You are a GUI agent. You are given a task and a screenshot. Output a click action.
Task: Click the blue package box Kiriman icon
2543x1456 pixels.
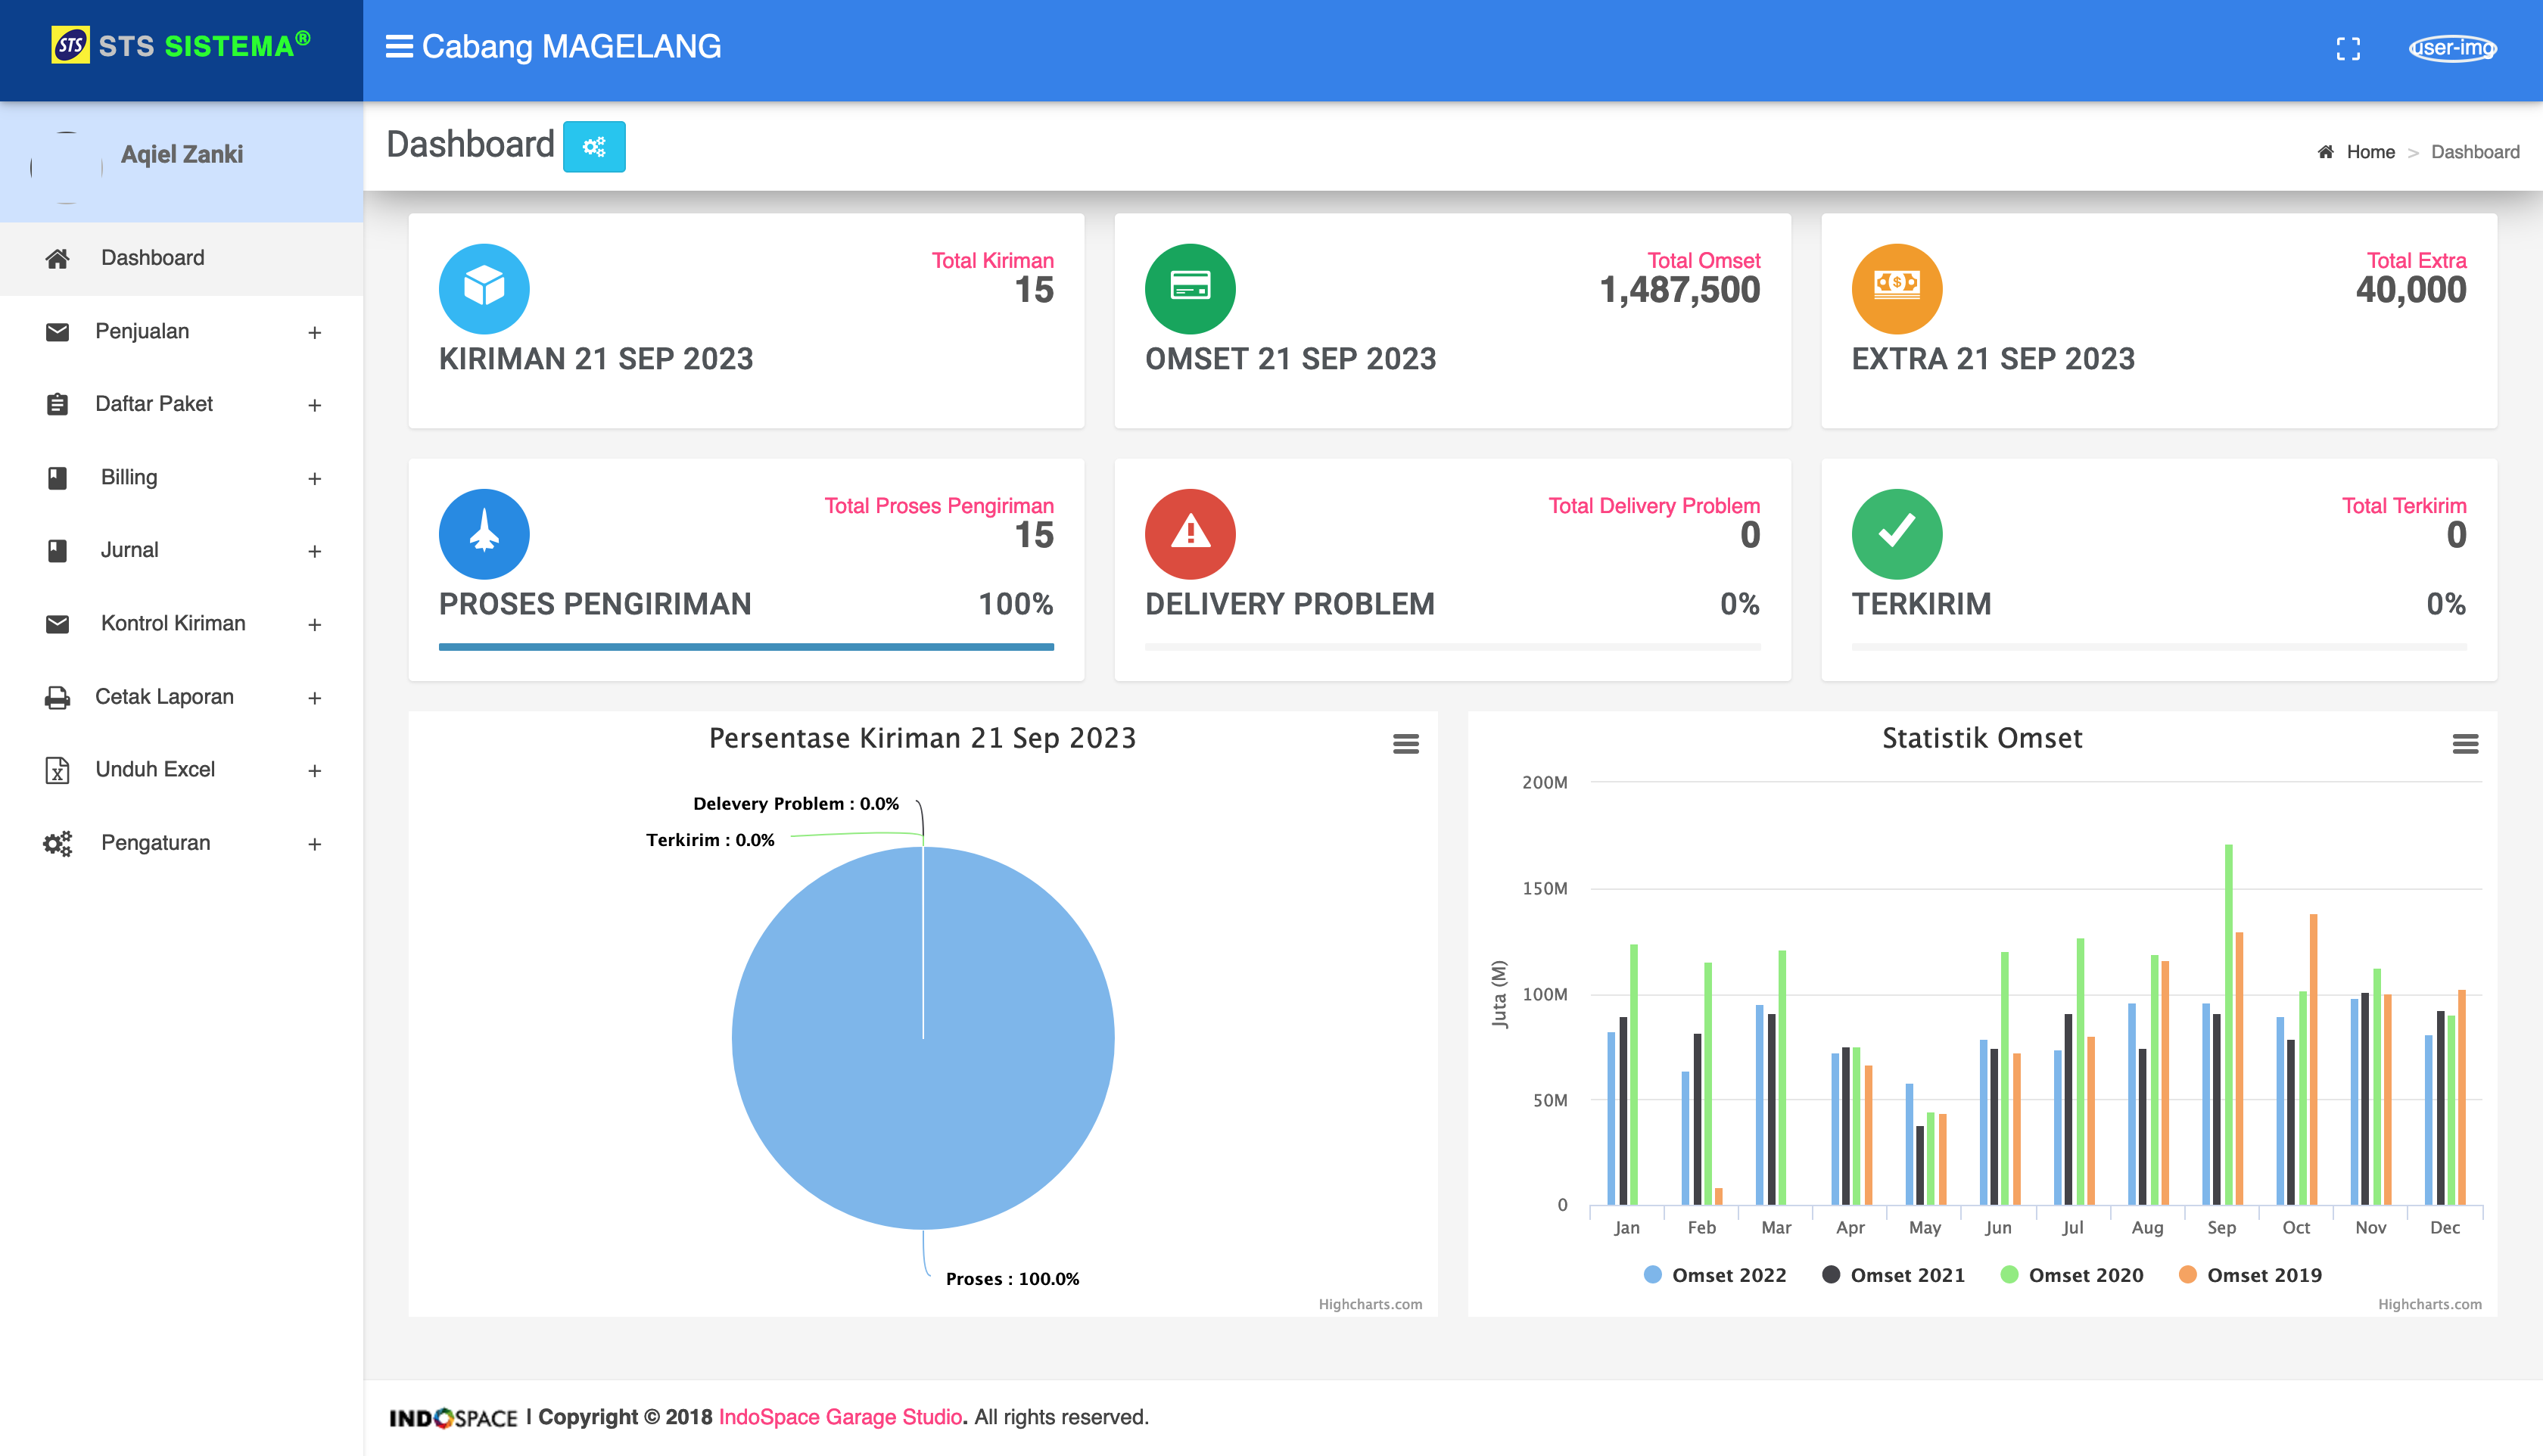[484, 288]
